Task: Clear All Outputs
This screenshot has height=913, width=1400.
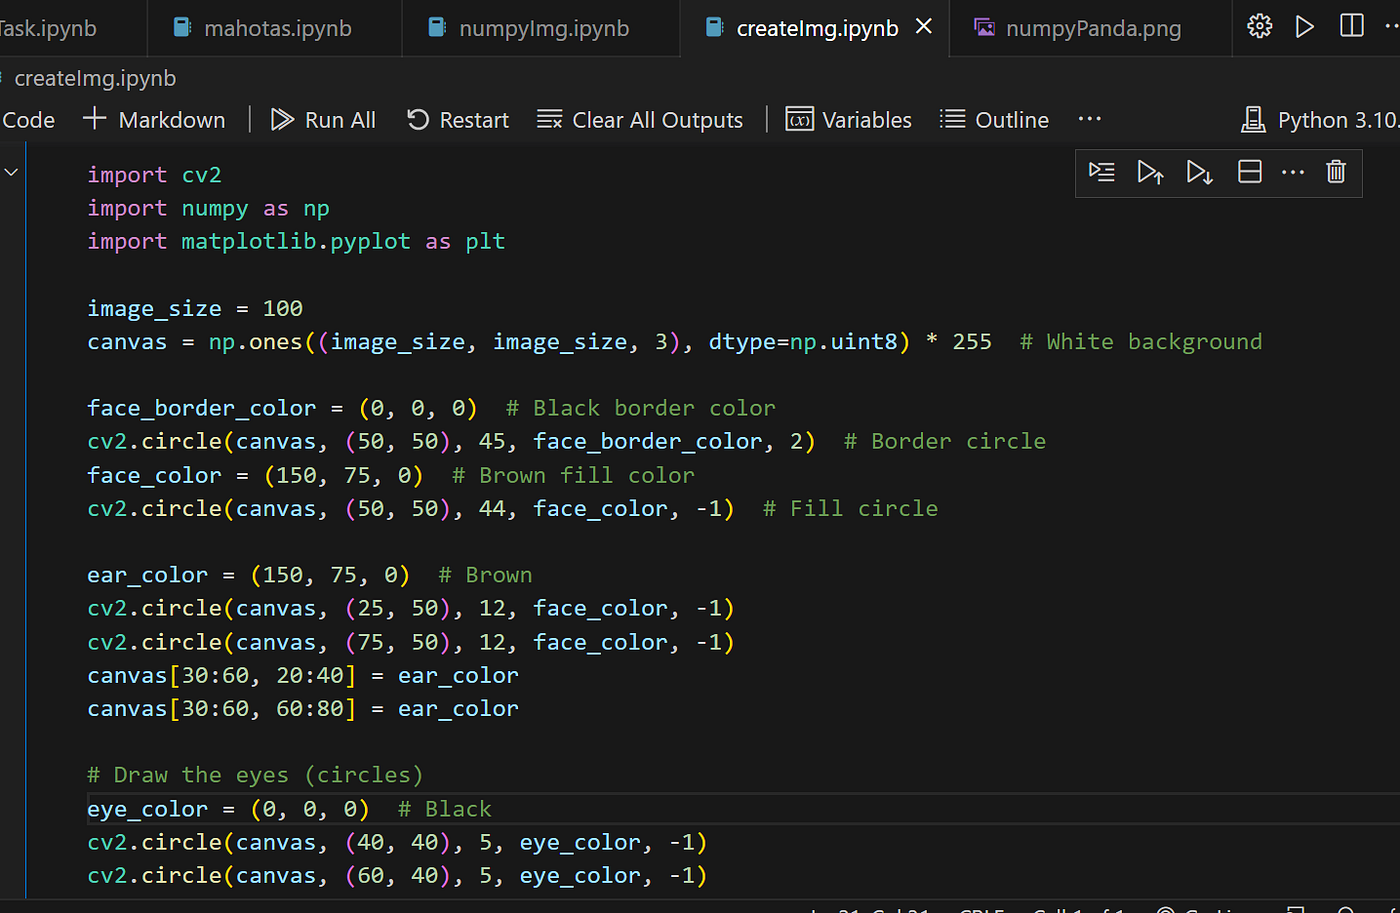Action: coord(640,119)
